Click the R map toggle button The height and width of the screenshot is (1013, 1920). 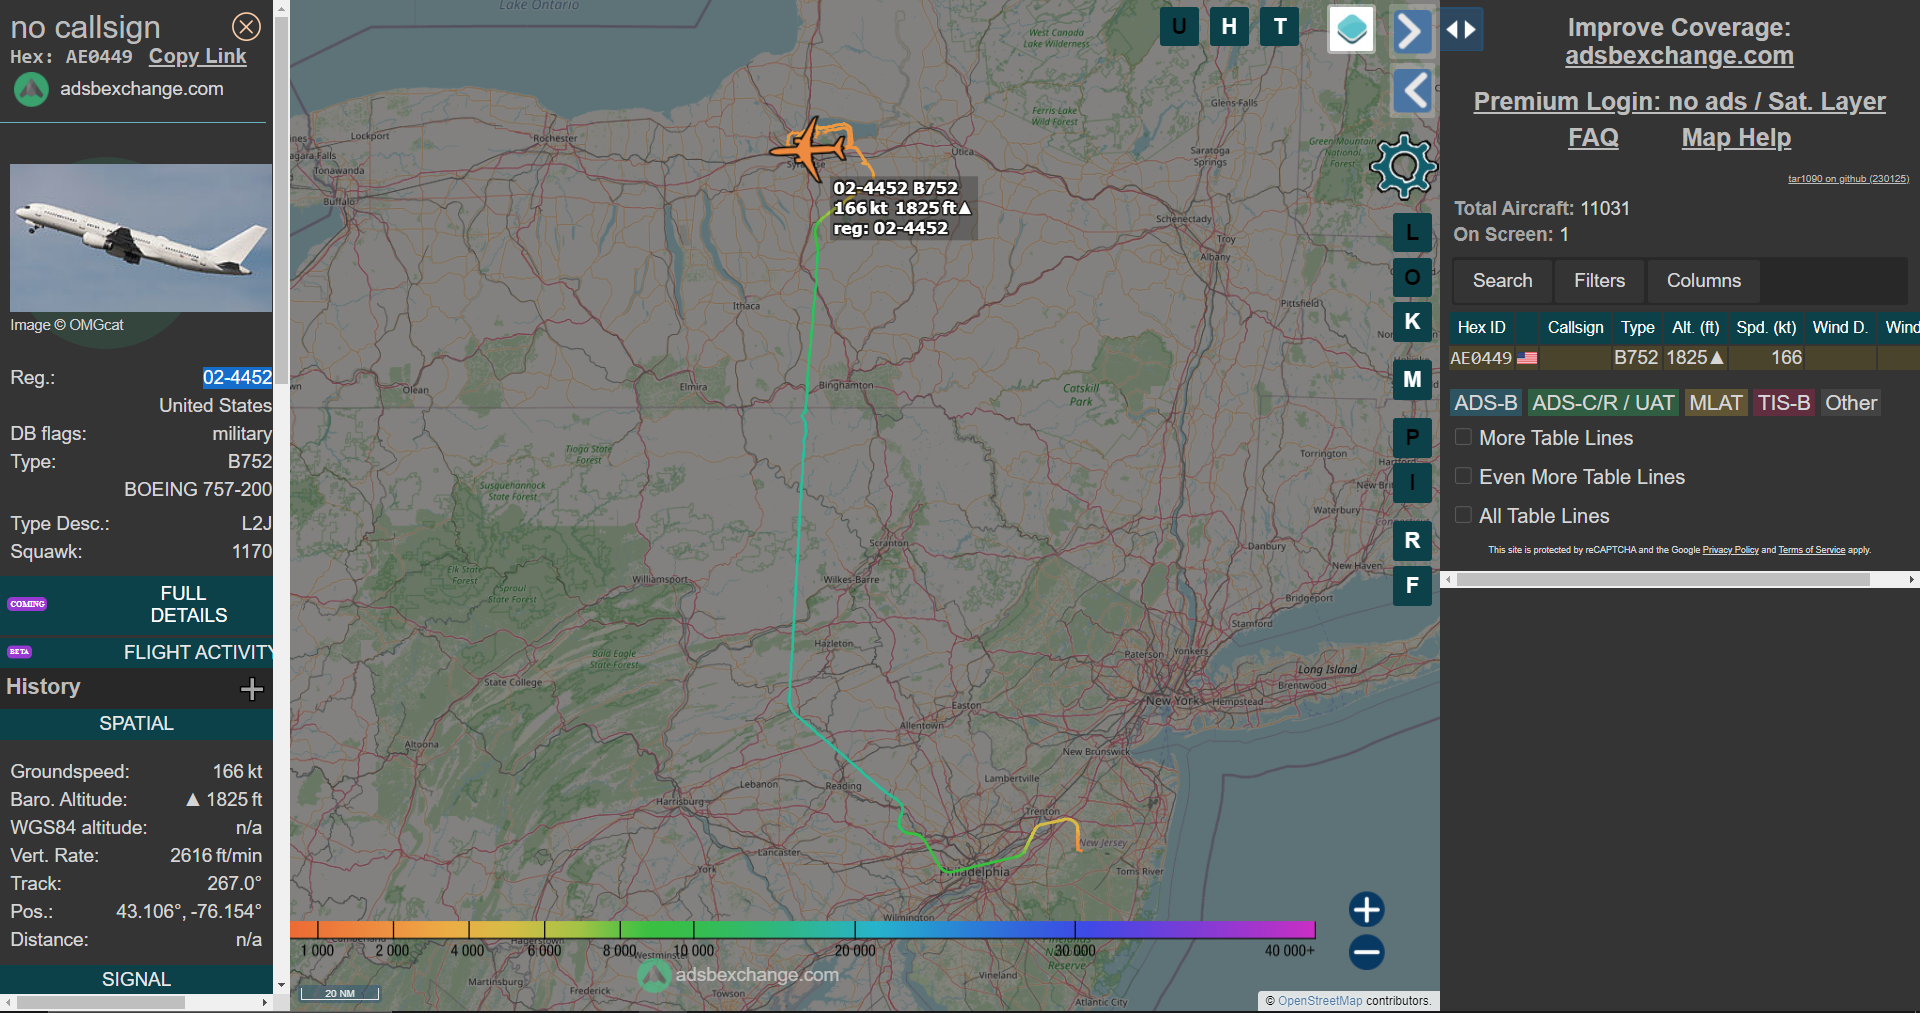(x=1412, y=540)
